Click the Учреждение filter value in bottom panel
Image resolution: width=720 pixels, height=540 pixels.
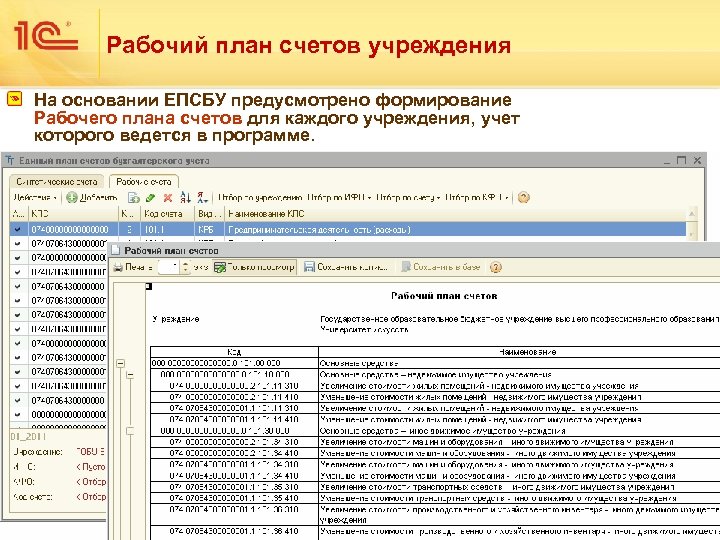[91, 452]
